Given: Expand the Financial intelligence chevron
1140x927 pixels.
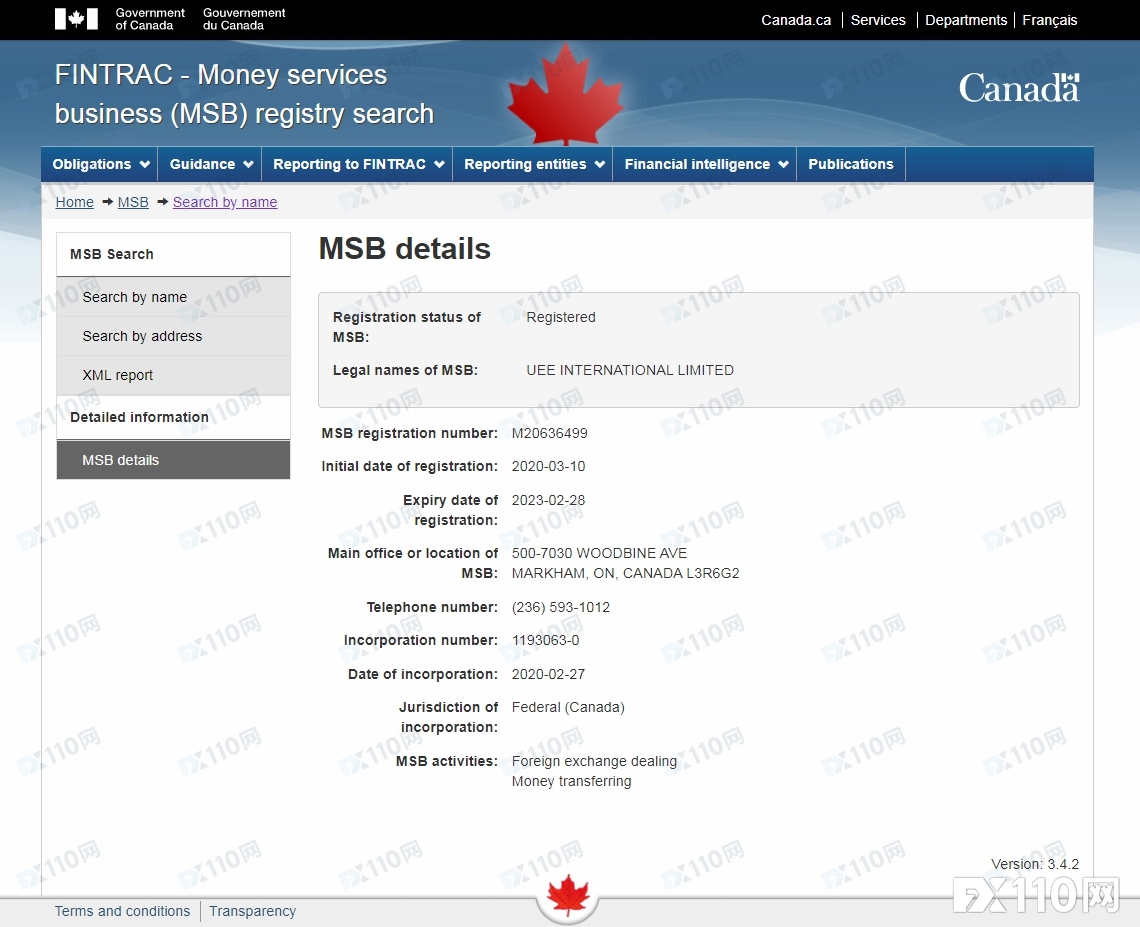Looking at the screenshot, I should tap(783, 165).
